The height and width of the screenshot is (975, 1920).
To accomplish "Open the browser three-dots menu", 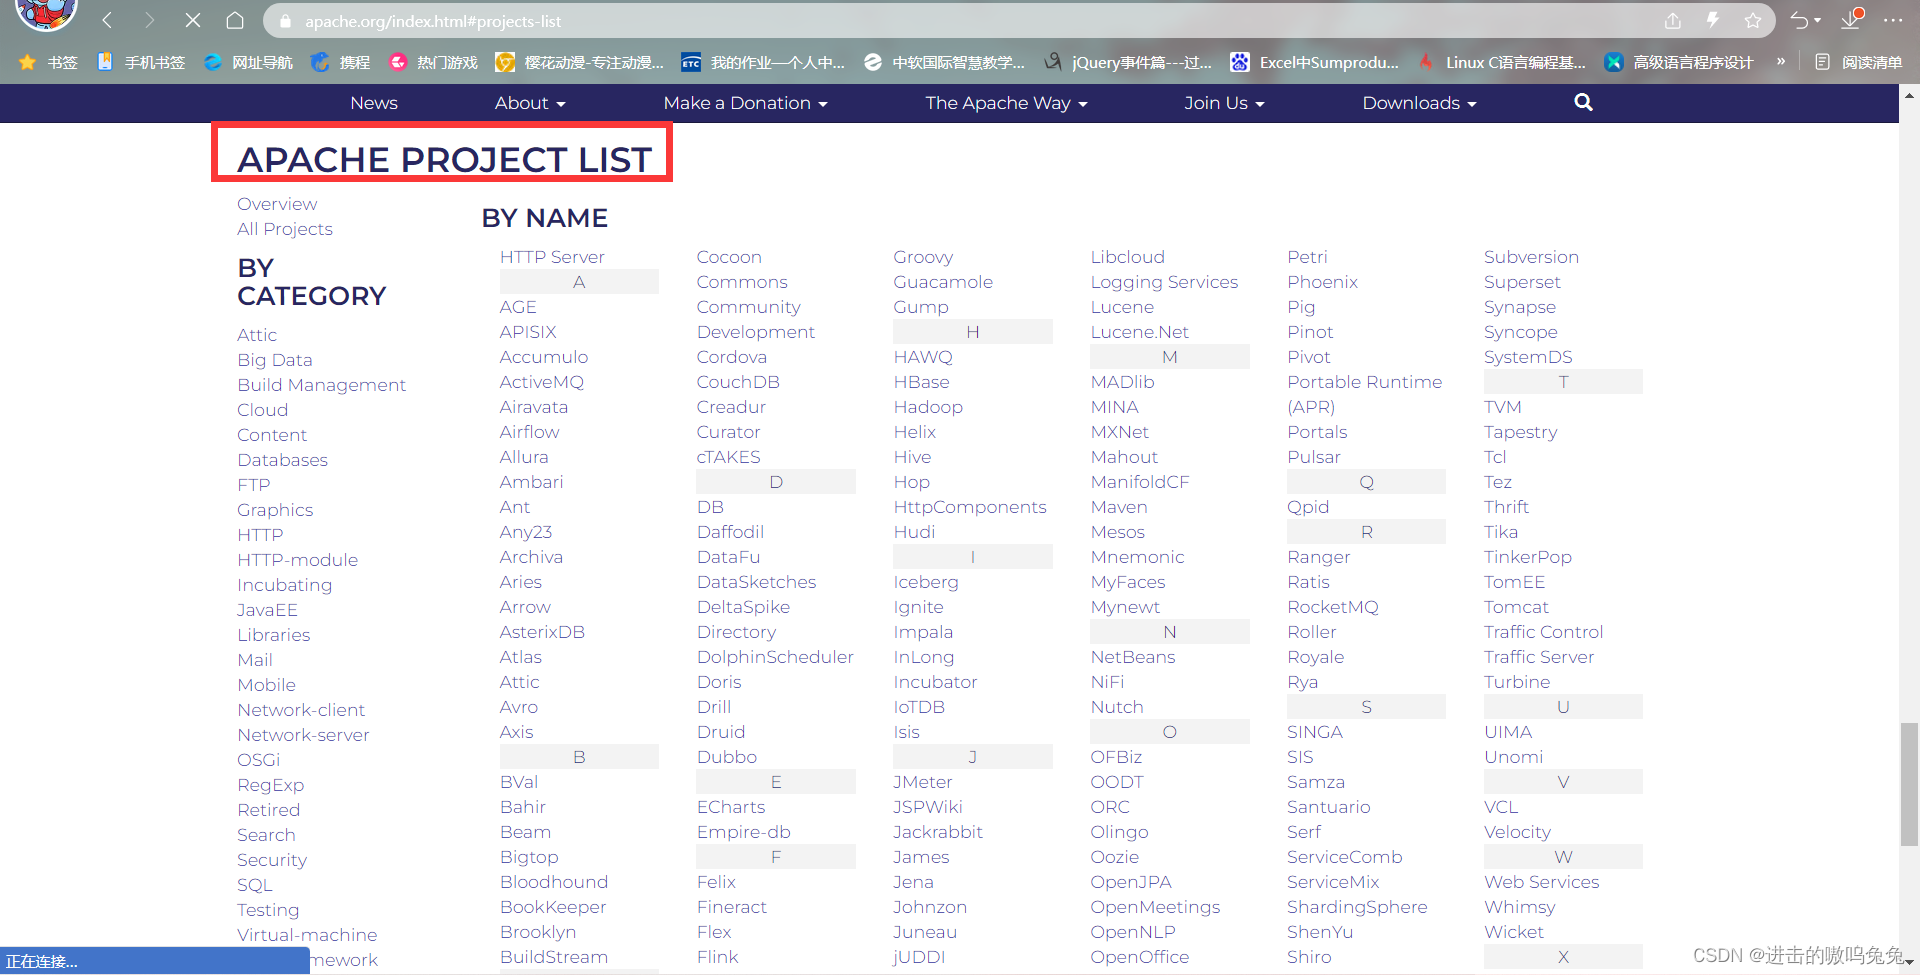I will click(1893, 20).
